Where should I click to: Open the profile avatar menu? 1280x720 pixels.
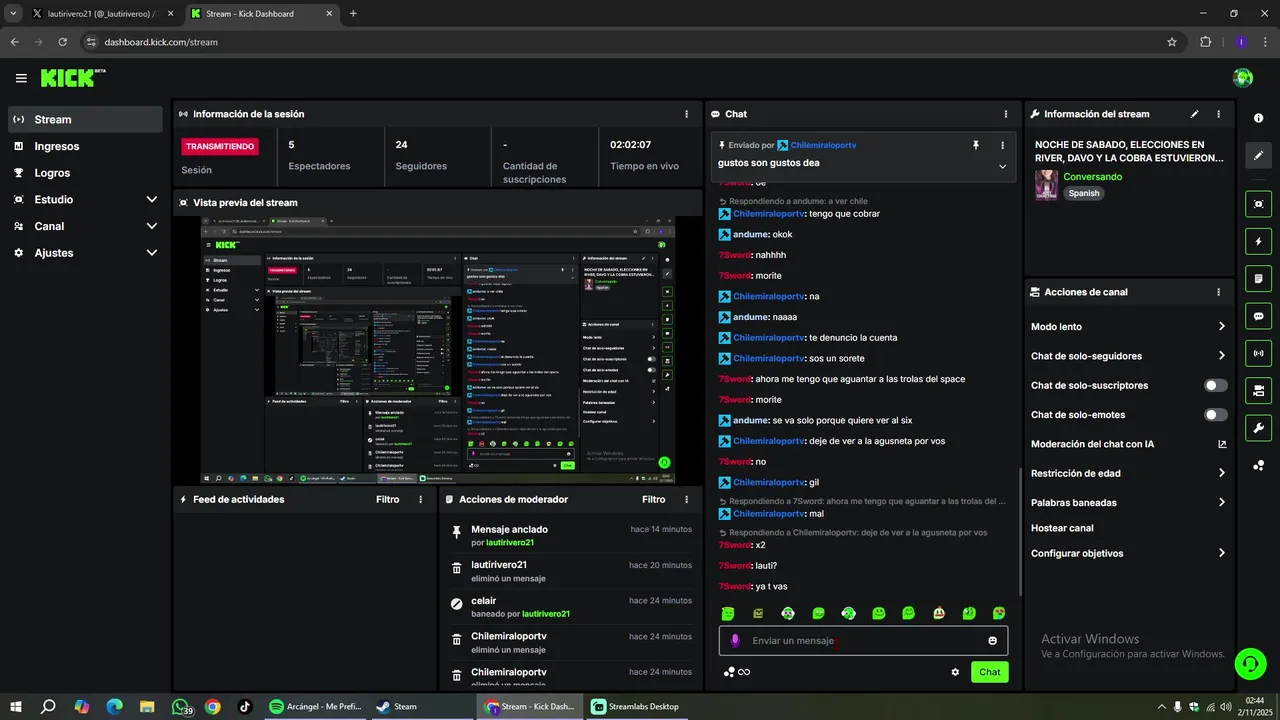(x=1243, y=78)
